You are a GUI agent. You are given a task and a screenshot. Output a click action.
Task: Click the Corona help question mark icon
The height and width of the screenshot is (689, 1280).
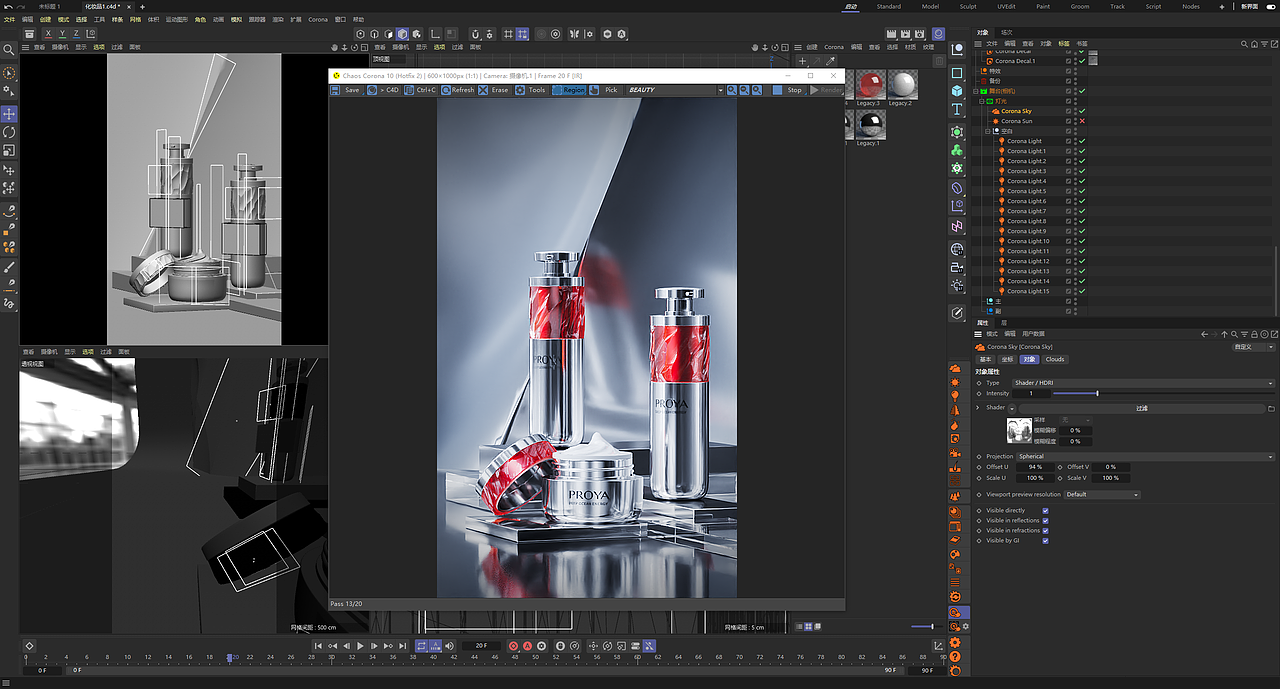(954, 657)
